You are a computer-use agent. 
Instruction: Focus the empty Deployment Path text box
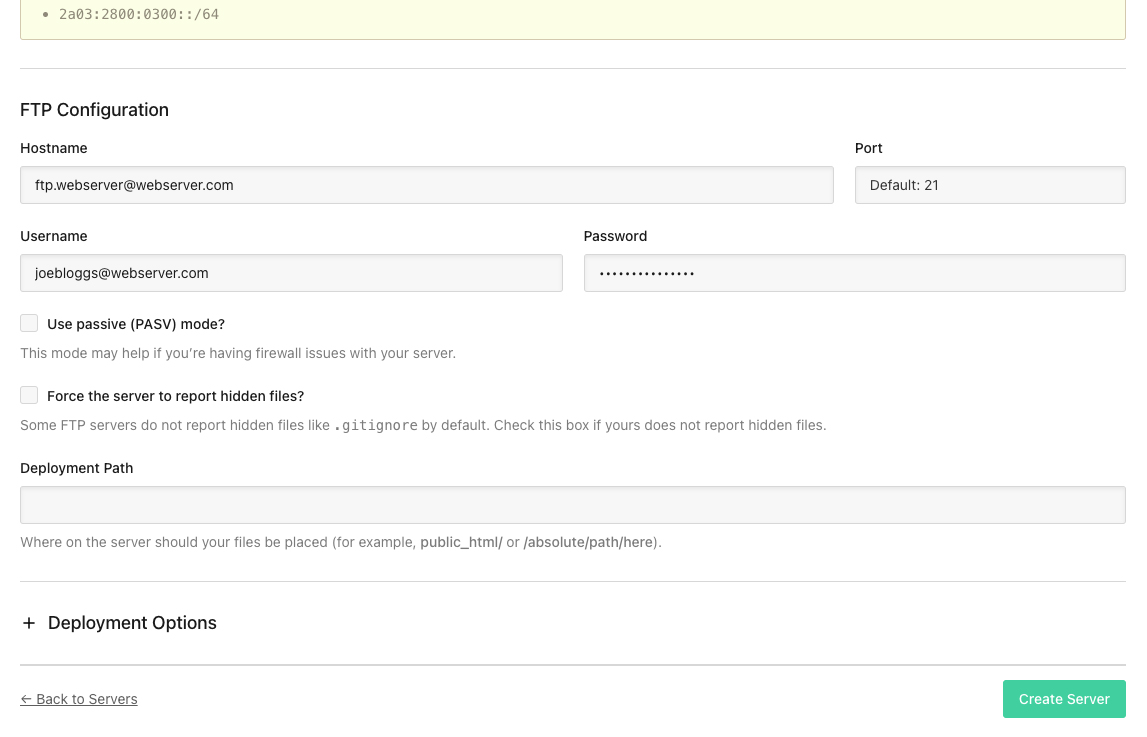click(572, 505)
